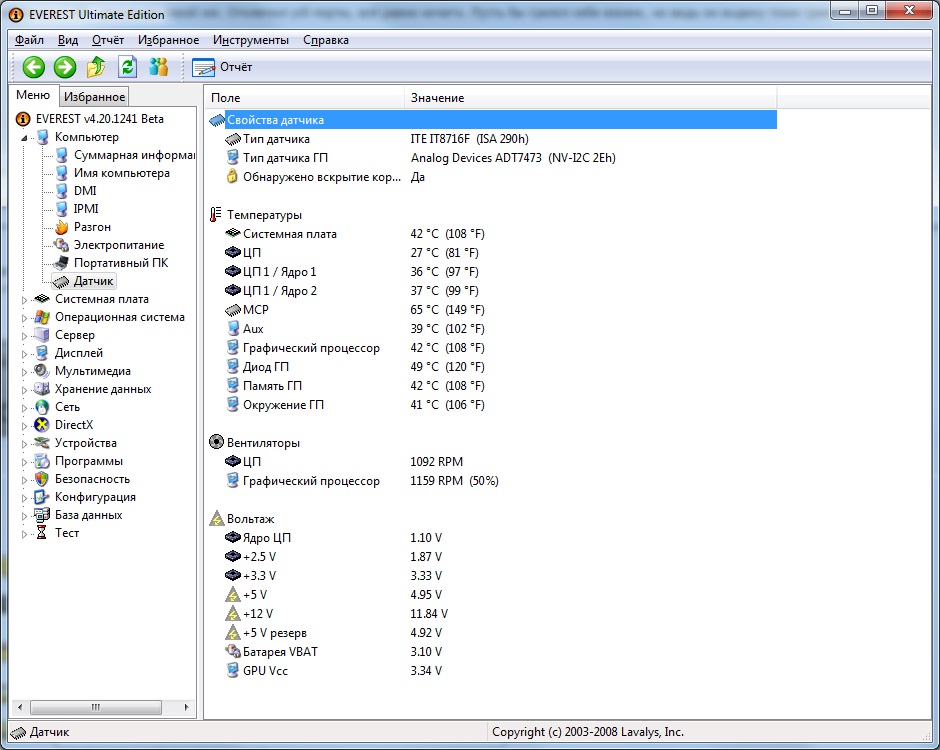
Task: Open the Избранное menu in the menu bar
Action: coord(168,40)
